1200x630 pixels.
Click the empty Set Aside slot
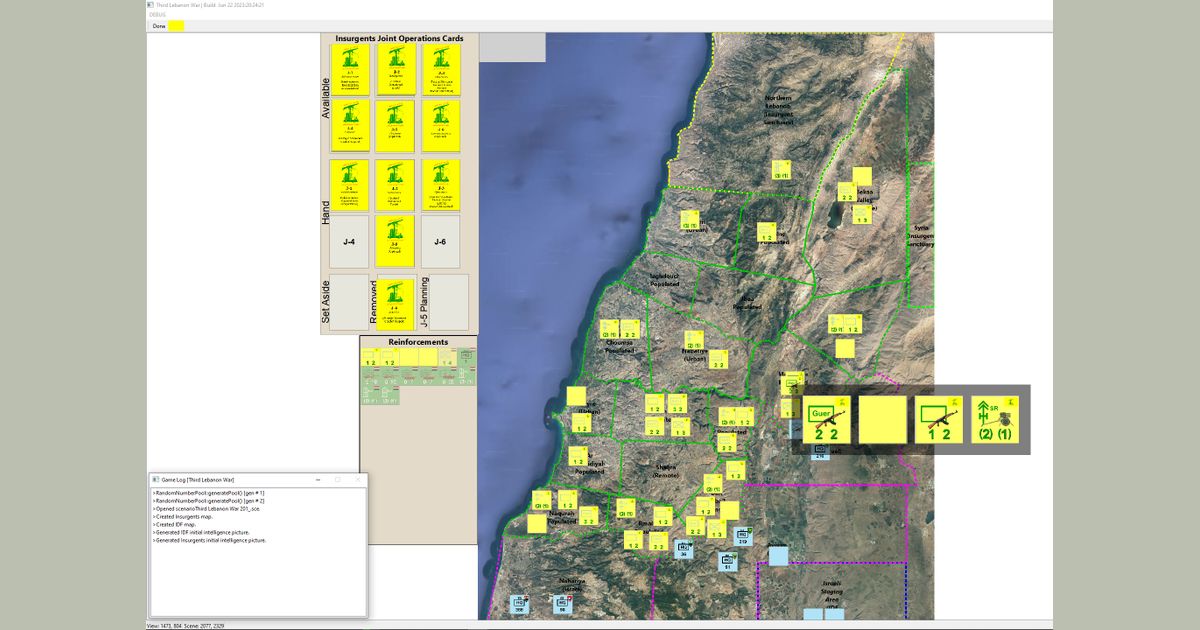[349, 302]
